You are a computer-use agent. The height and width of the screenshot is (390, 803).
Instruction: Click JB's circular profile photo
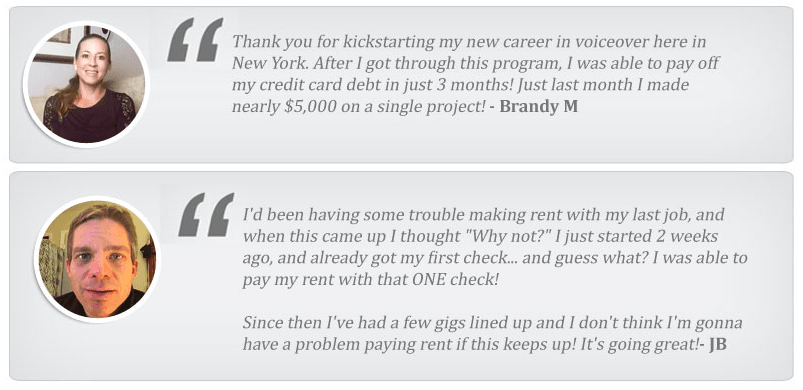97,259
